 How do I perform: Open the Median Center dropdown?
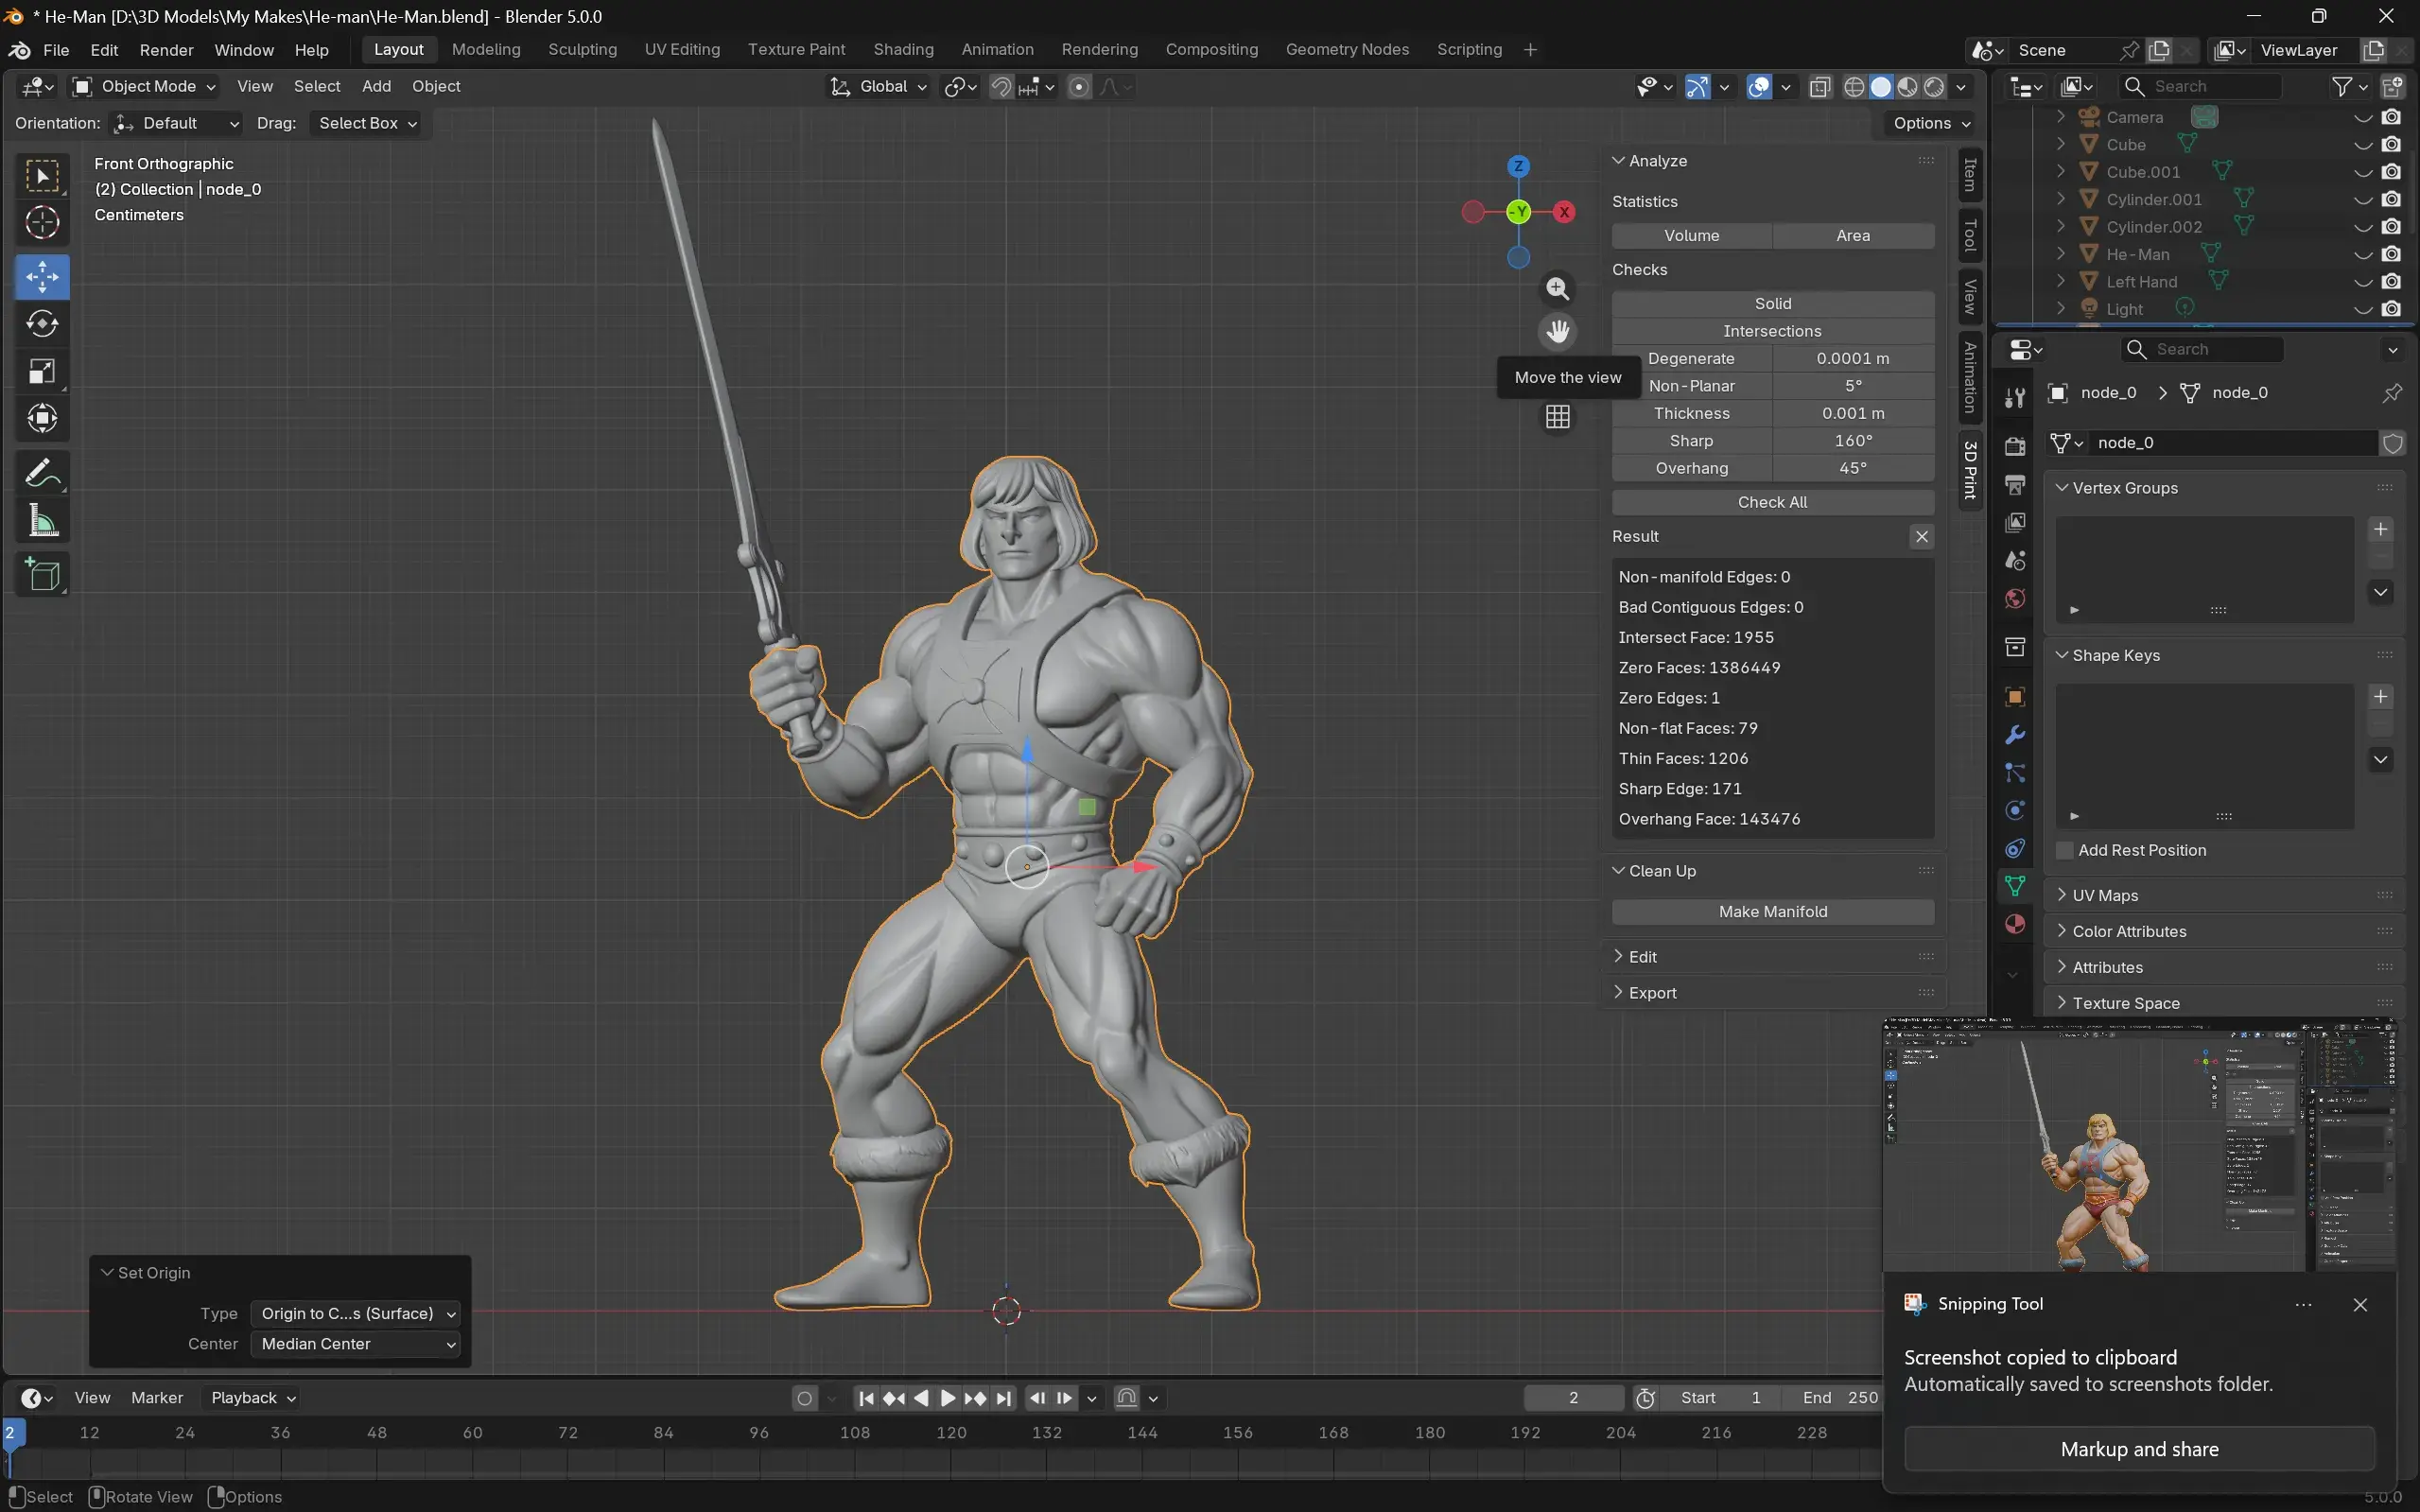point(355,1344)
